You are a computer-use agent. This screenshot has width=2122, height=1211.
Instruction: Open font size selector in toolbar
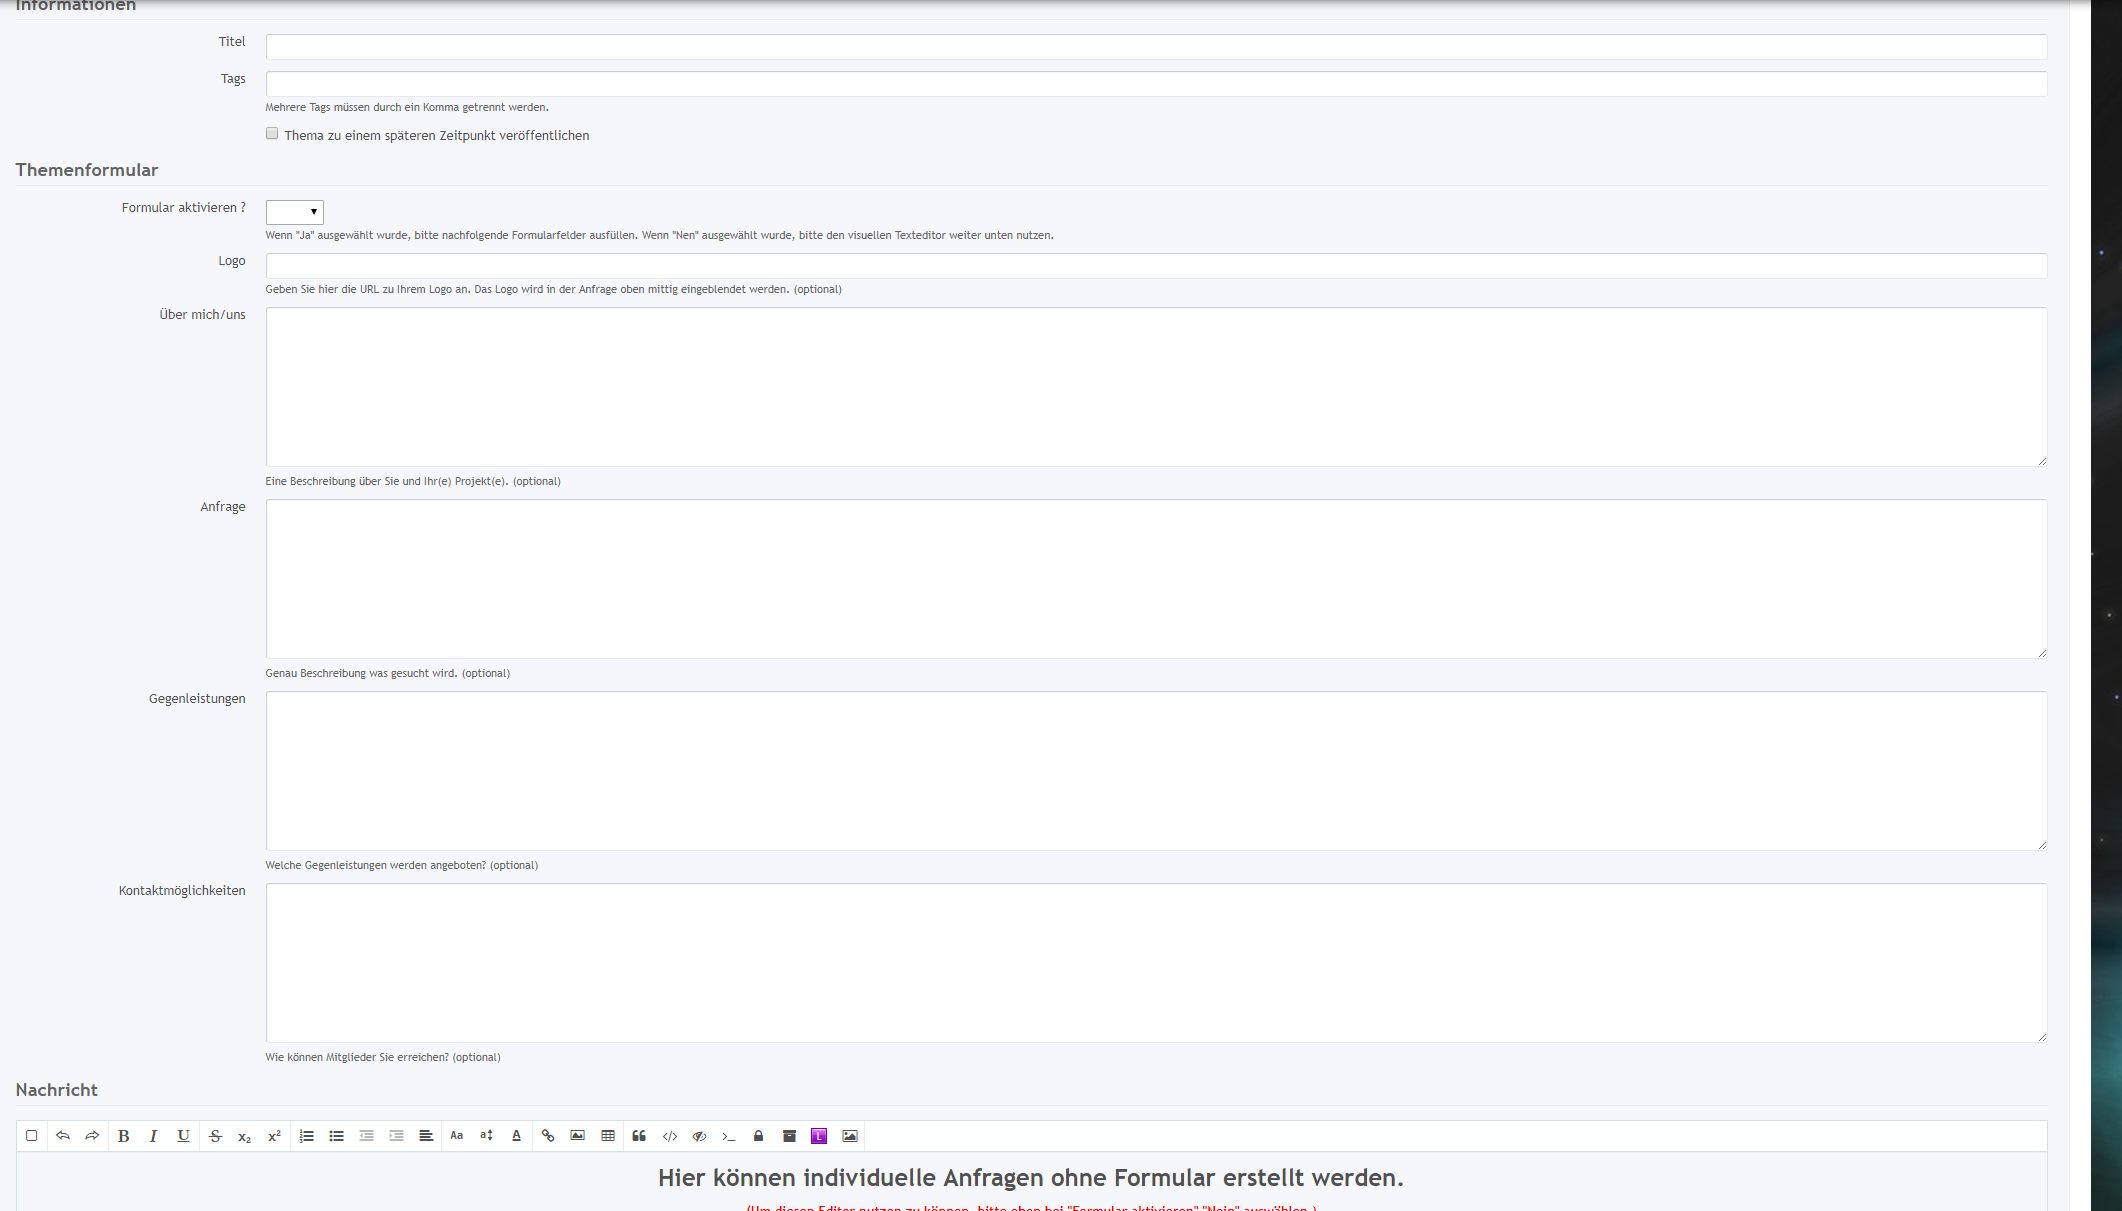click(487, 1136)
